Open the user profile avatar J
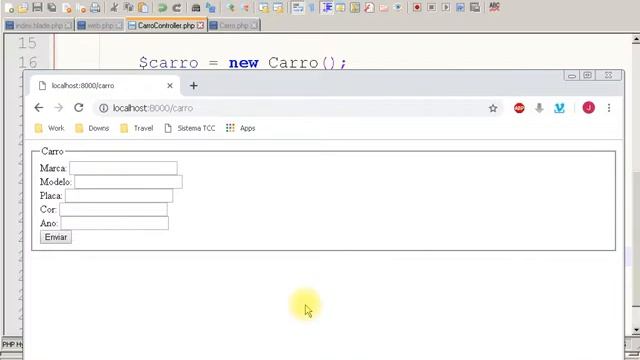The image size is (640, 360). [589, 108]
